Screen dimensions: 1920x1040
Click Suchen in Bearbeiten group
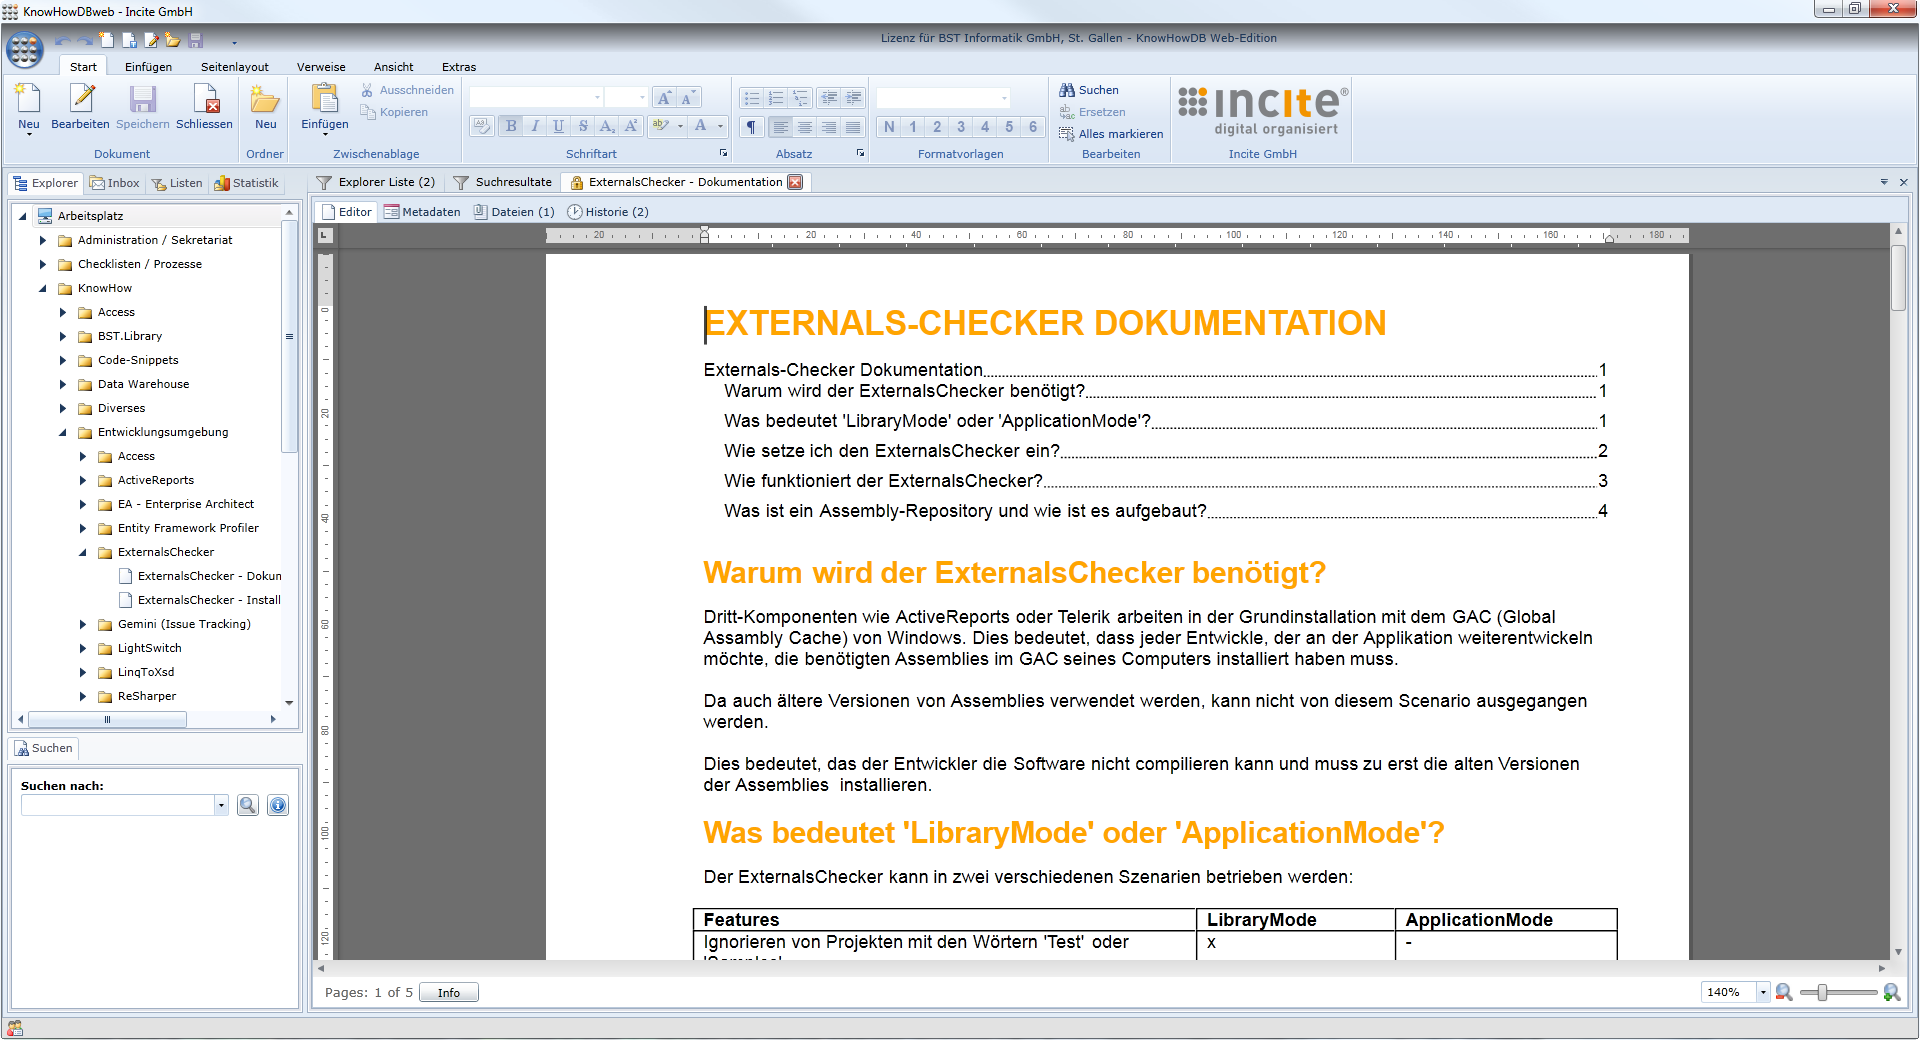click(x=1089, y=90)
